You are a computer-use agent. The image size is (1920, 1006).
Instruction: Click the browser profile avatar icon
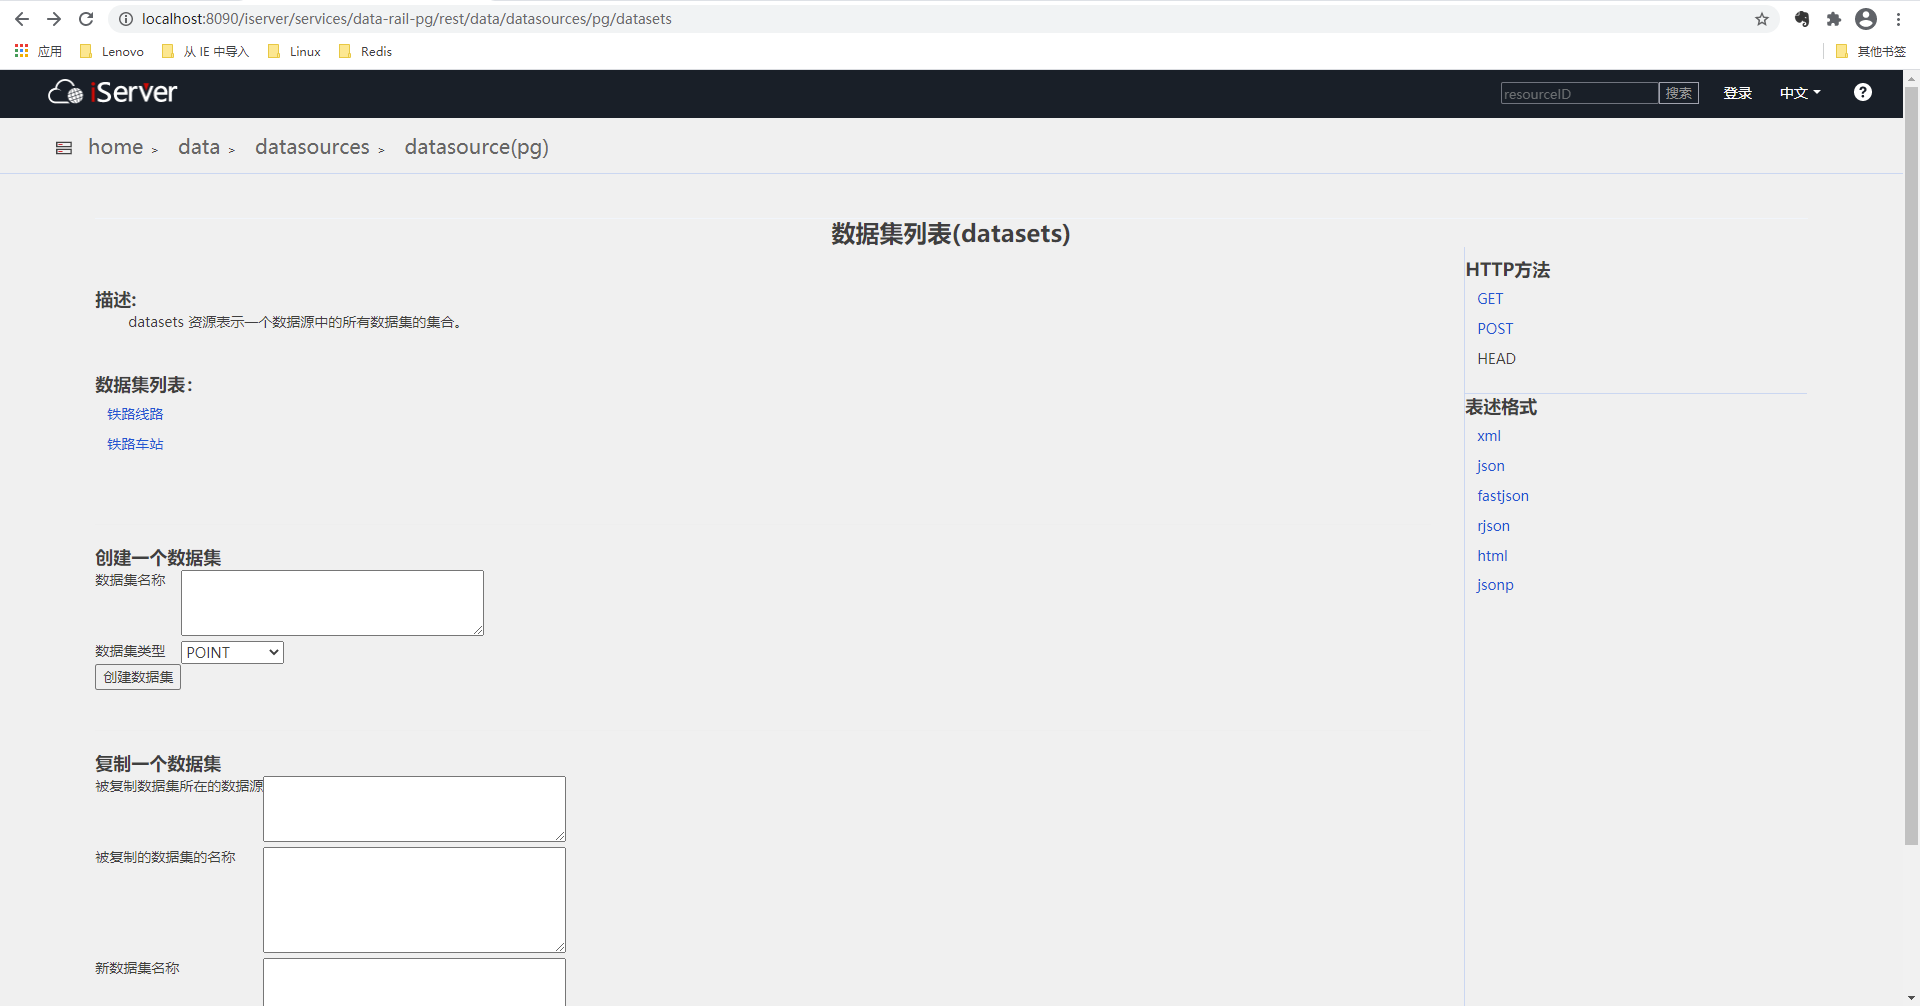1866,18
